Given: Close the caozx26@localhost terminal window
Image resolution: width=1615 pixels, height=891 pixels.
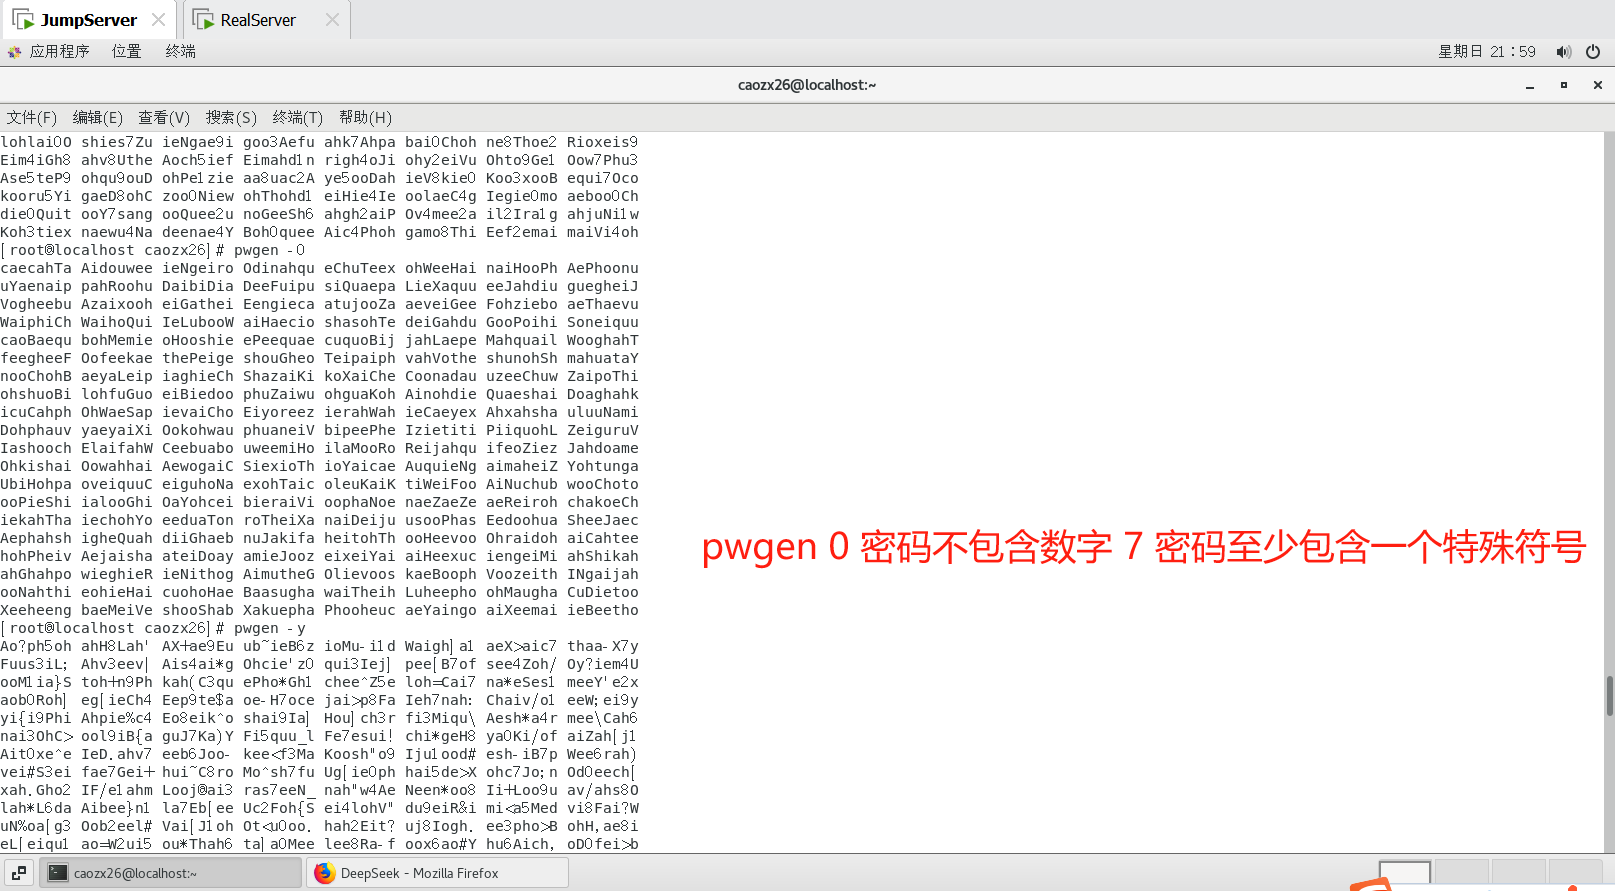Looking at the screenshot, I should click(x=1598, y=85).
